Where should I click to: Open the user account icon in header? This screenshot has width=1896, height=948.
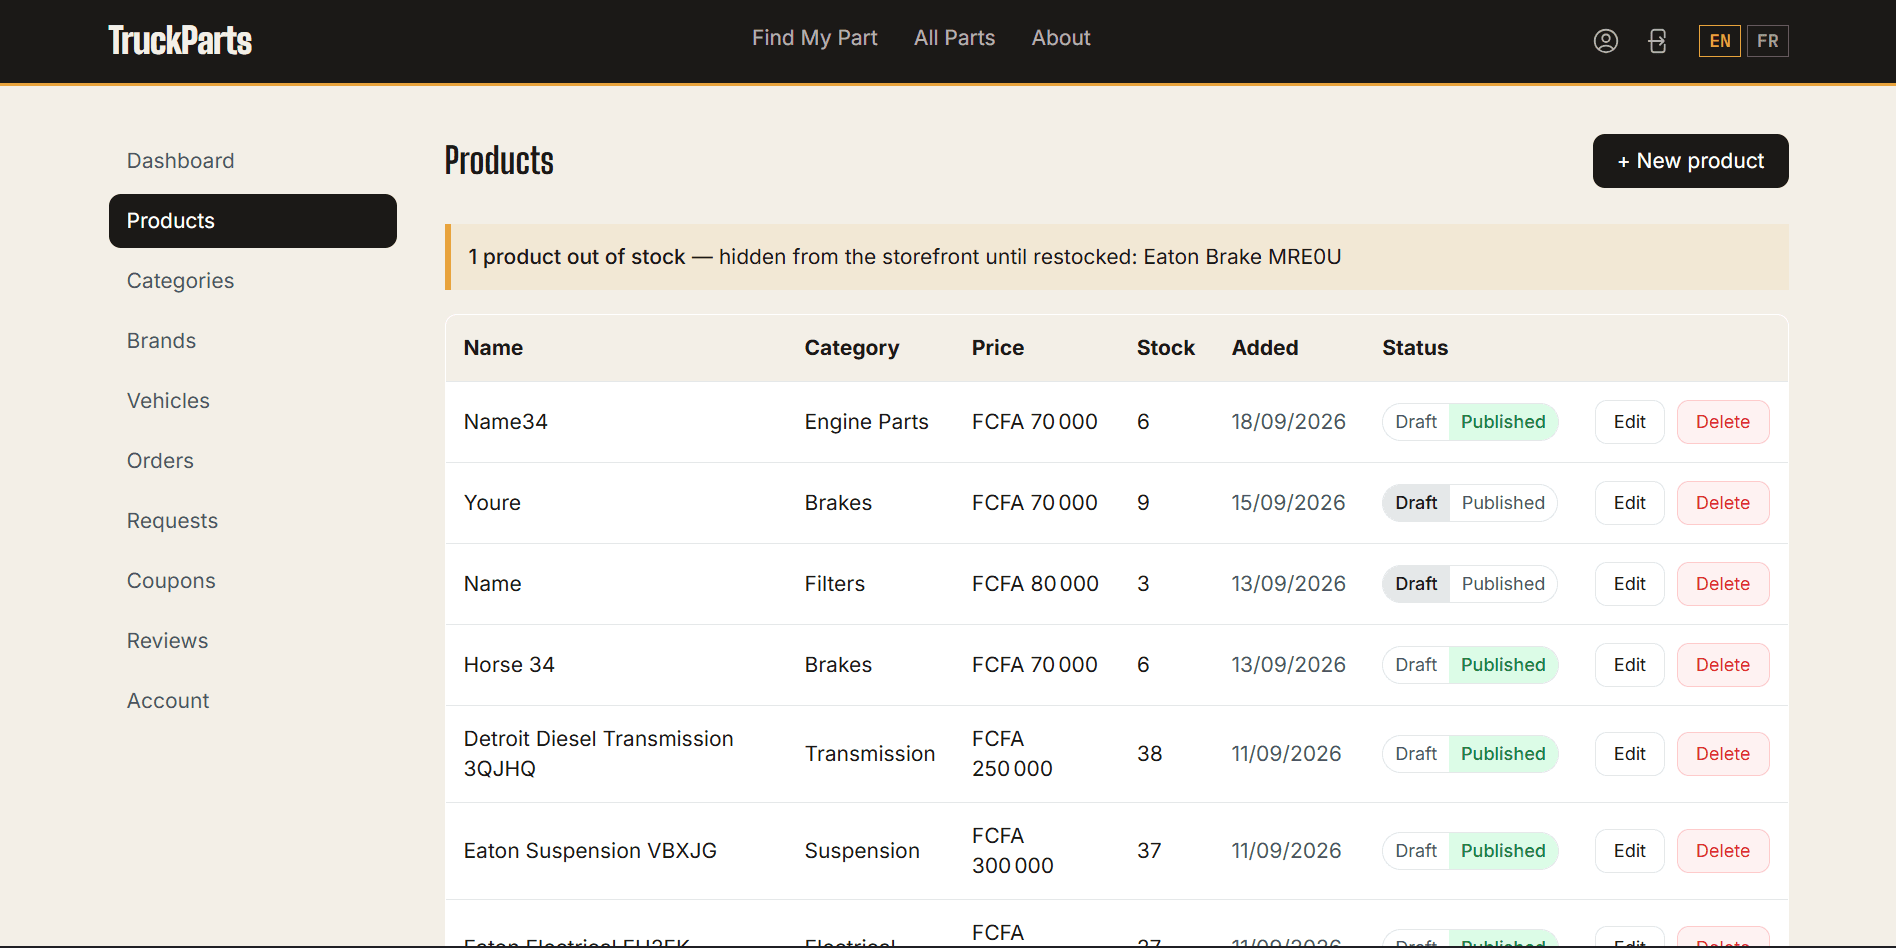pyautogui.click(x=1605, y=41)
